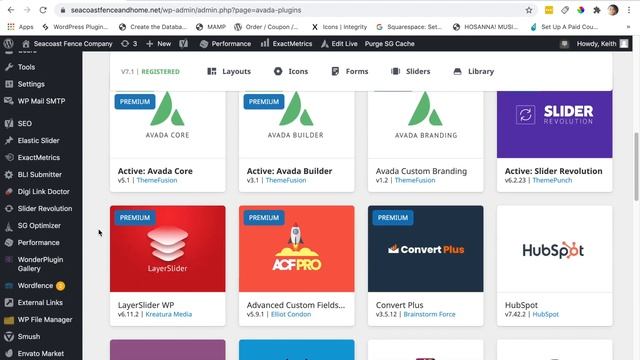Open Performance menu in admin bar
This screenshot has width=640, height=360.
click(225, 44)
